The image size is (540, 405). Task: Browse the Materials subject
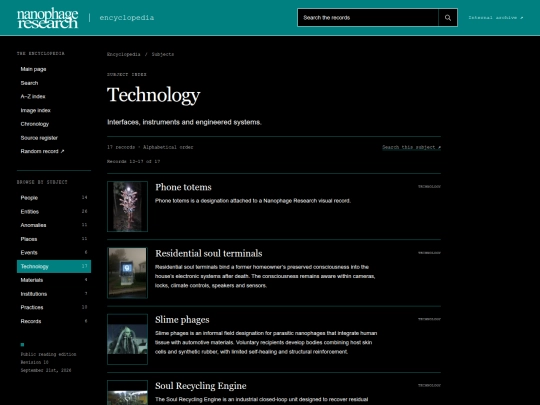(x=54, y=280)
